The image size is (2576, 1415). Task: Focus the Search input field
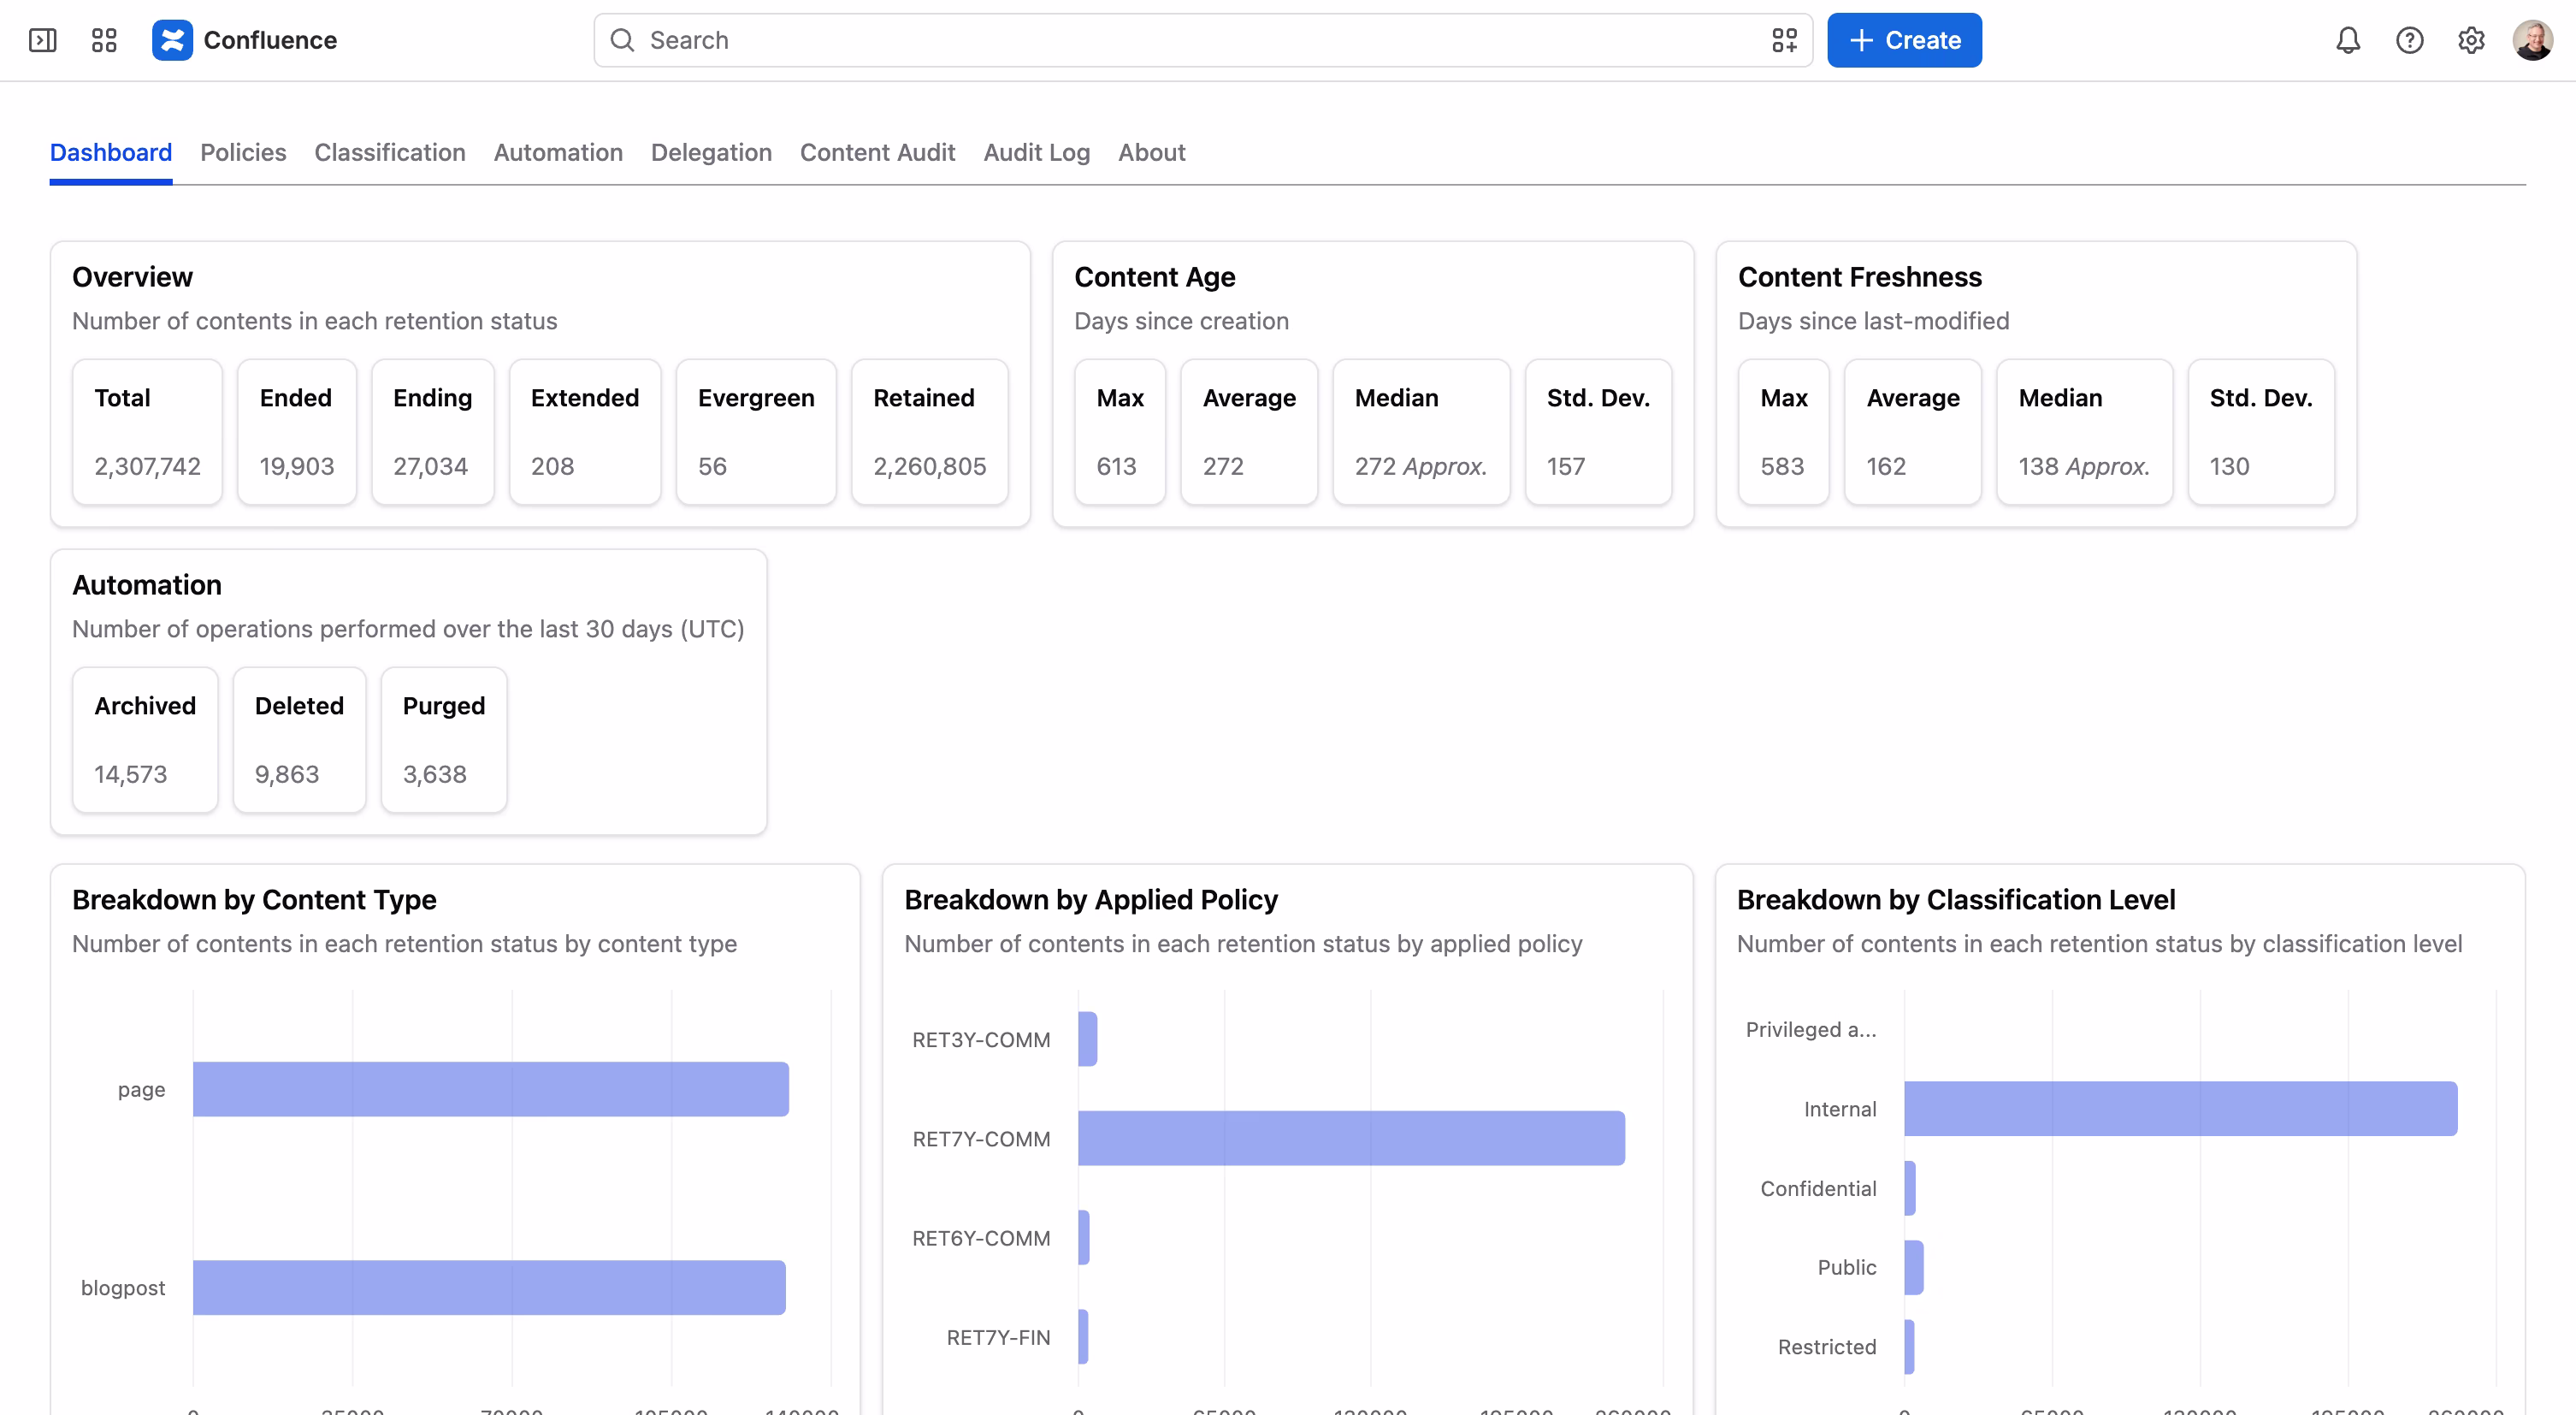(1203, 40)
